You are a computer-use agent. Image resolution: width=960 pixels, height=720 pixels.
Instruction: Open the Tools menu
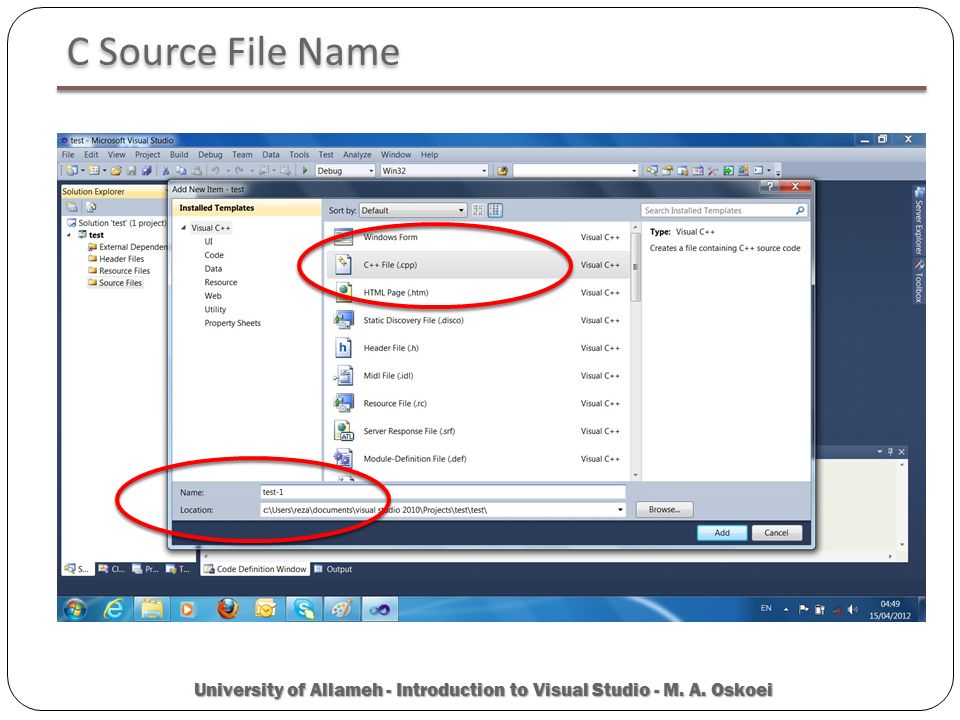click(299, 155)
